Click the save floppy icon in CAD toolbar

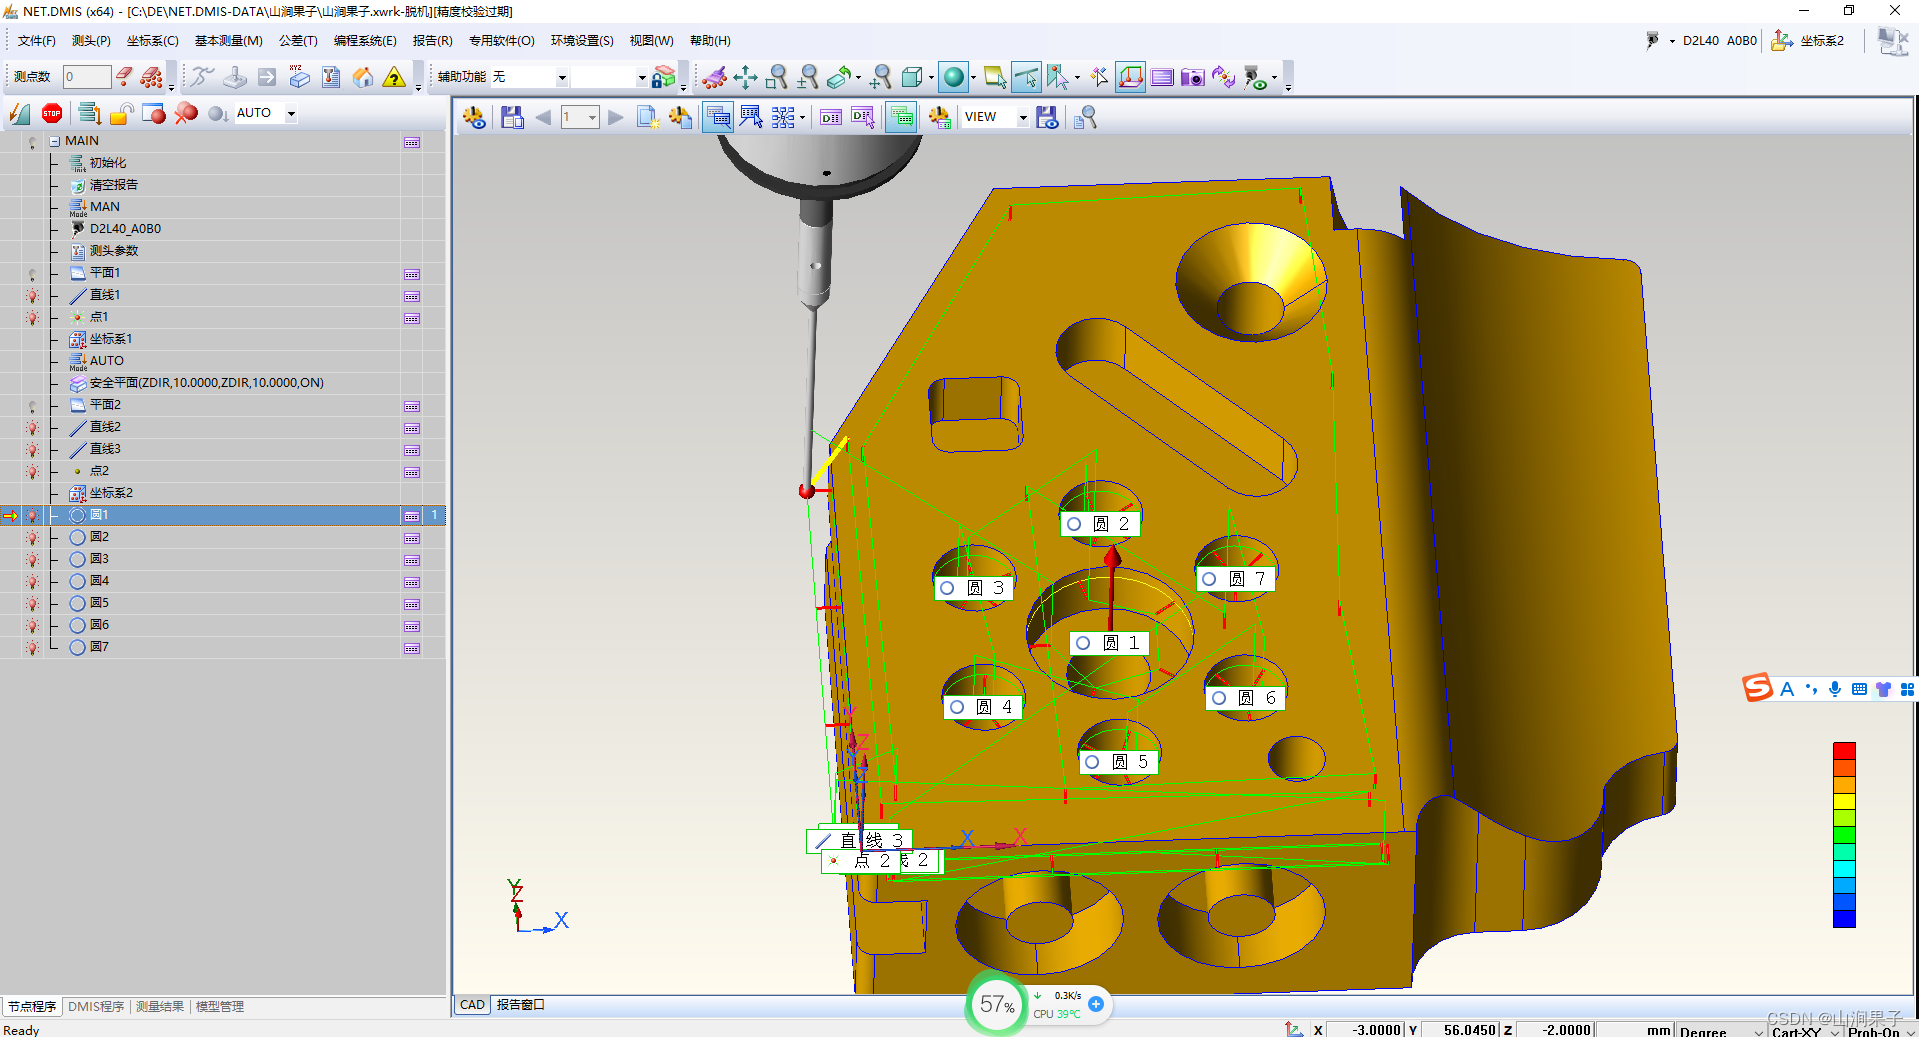click(512, 118)
